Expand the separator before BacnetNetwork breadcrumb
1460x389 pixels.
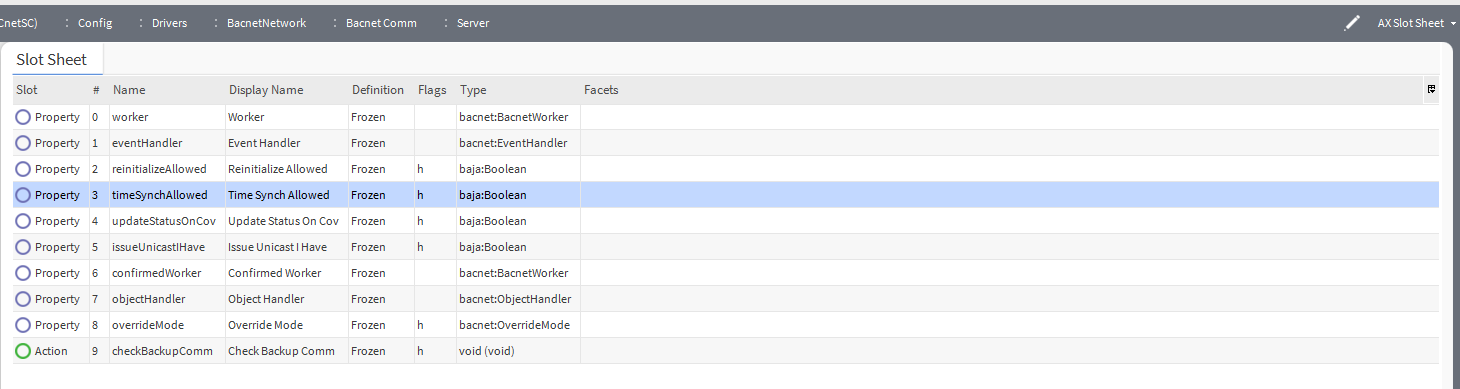coord(216,23)
